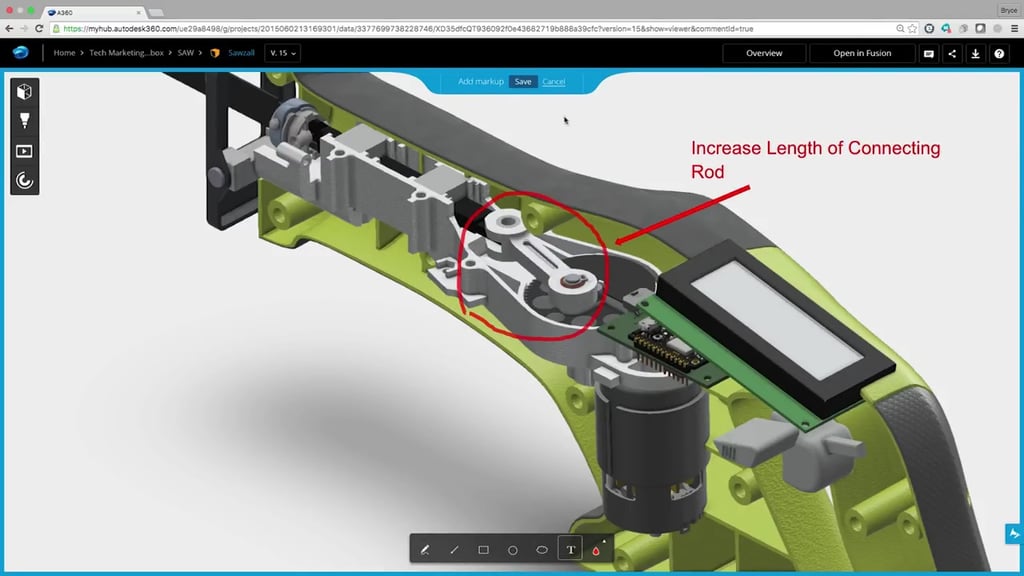
Task: Open the V. 15 version dropdown
Action: pyautogui.click(x=282, y=53)
